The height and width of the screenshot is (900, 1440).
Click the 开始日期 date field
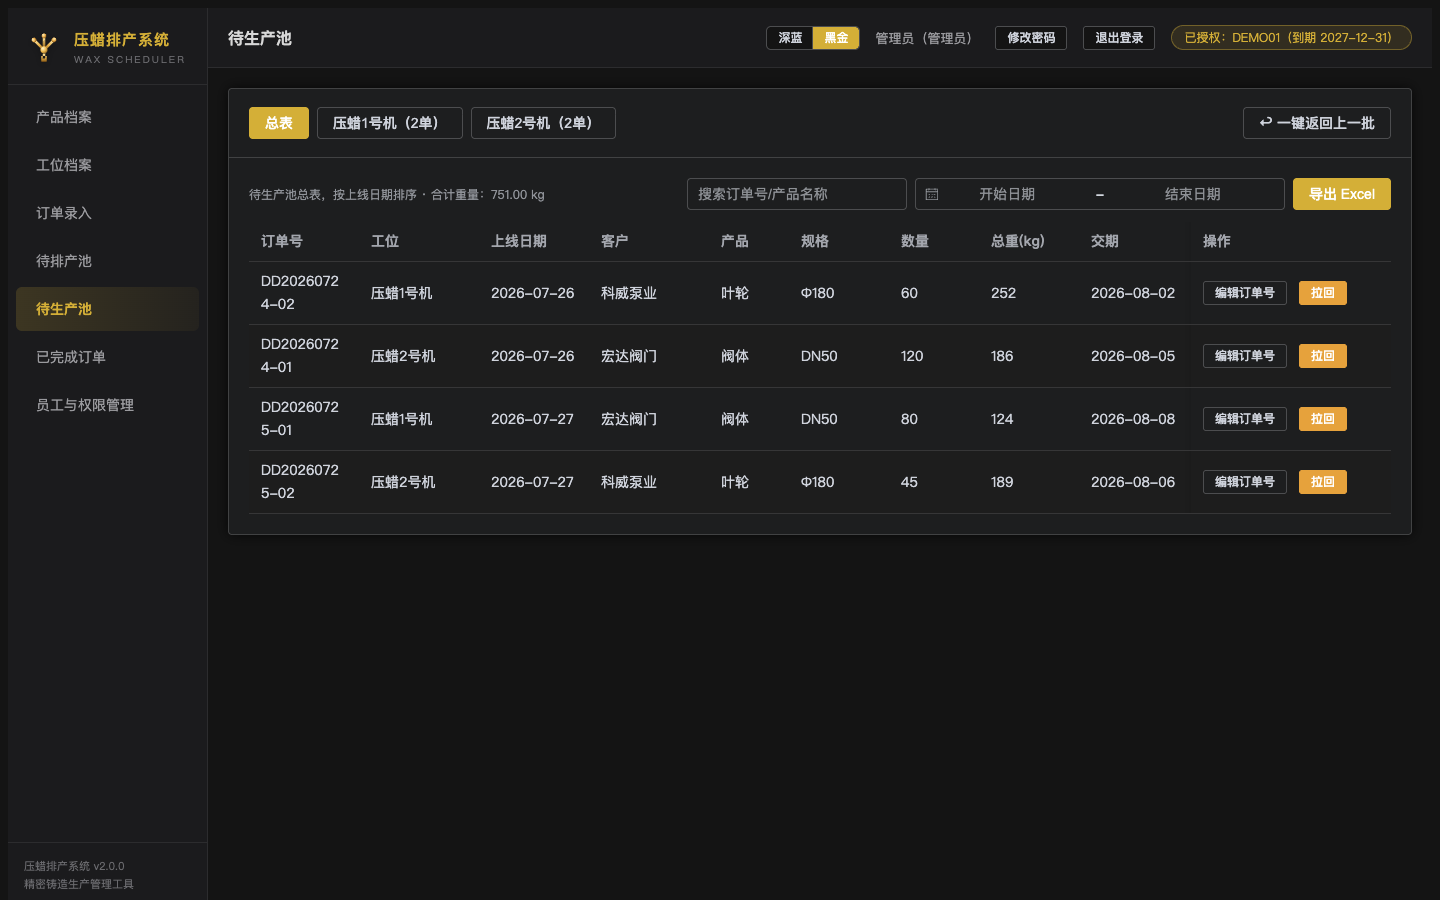[x=1007, y=194]
